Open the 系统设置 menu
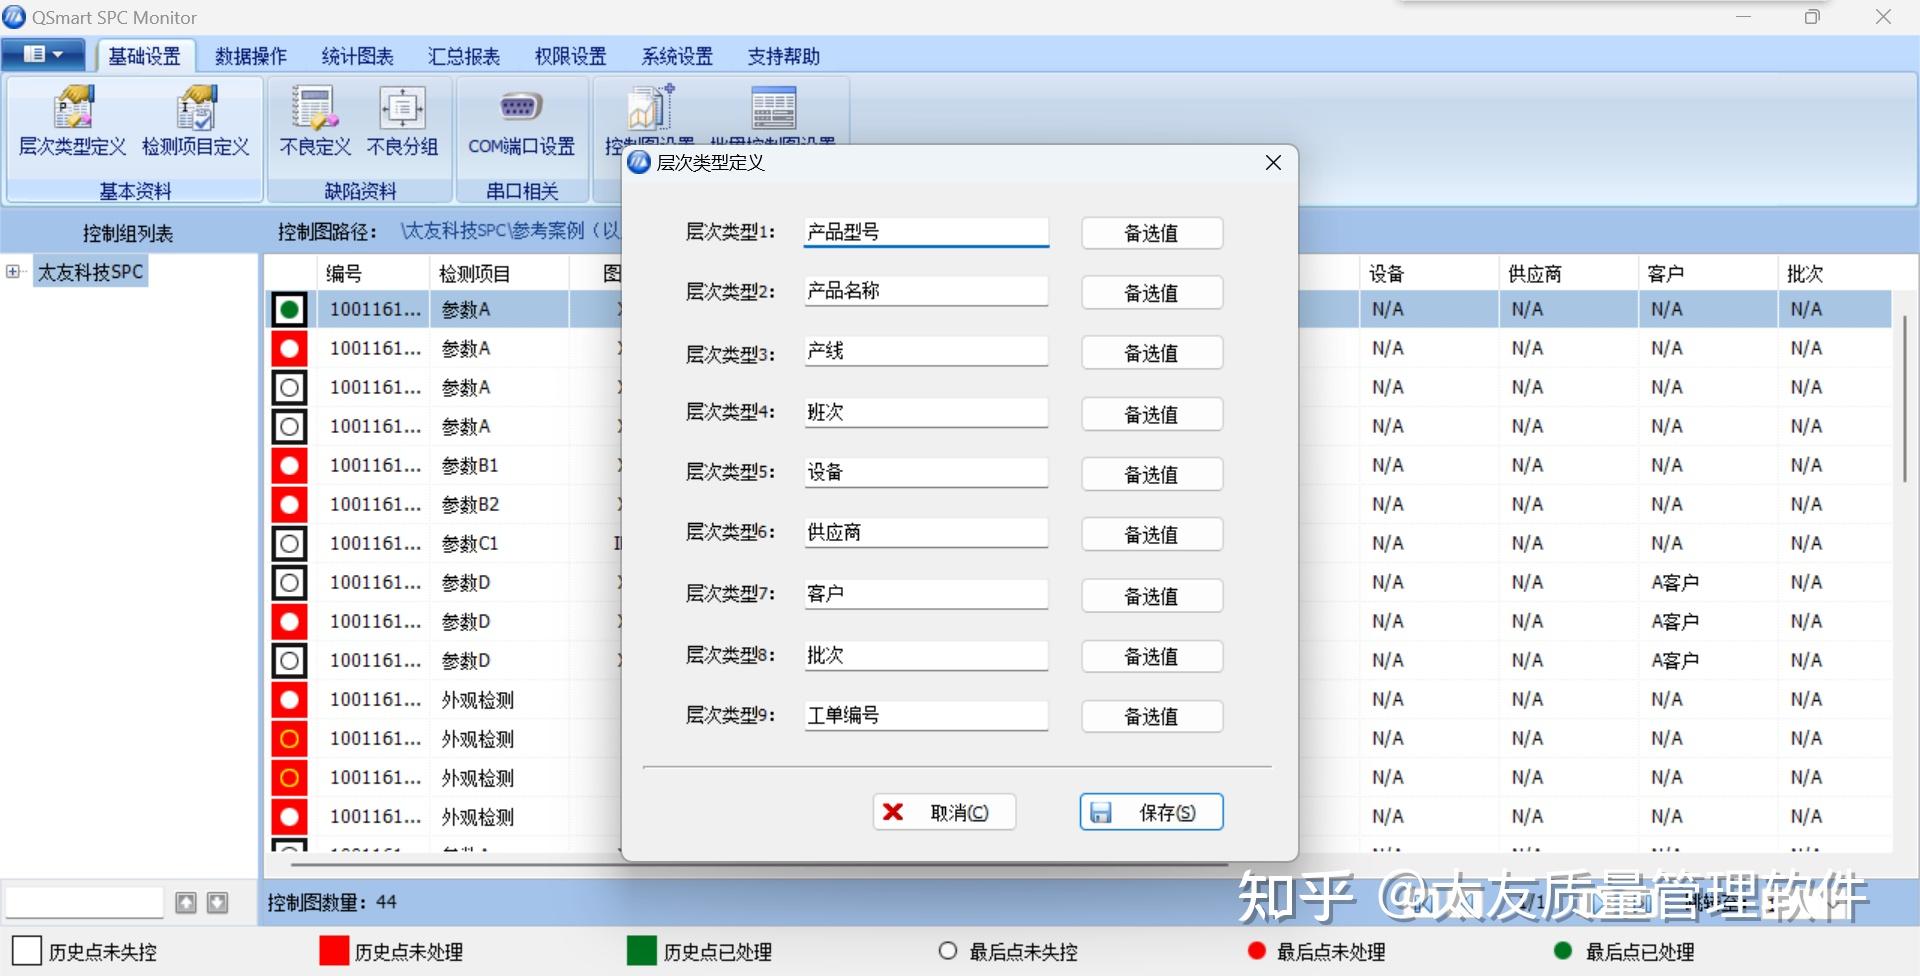 pyautogui.click(x=677, y=56)
